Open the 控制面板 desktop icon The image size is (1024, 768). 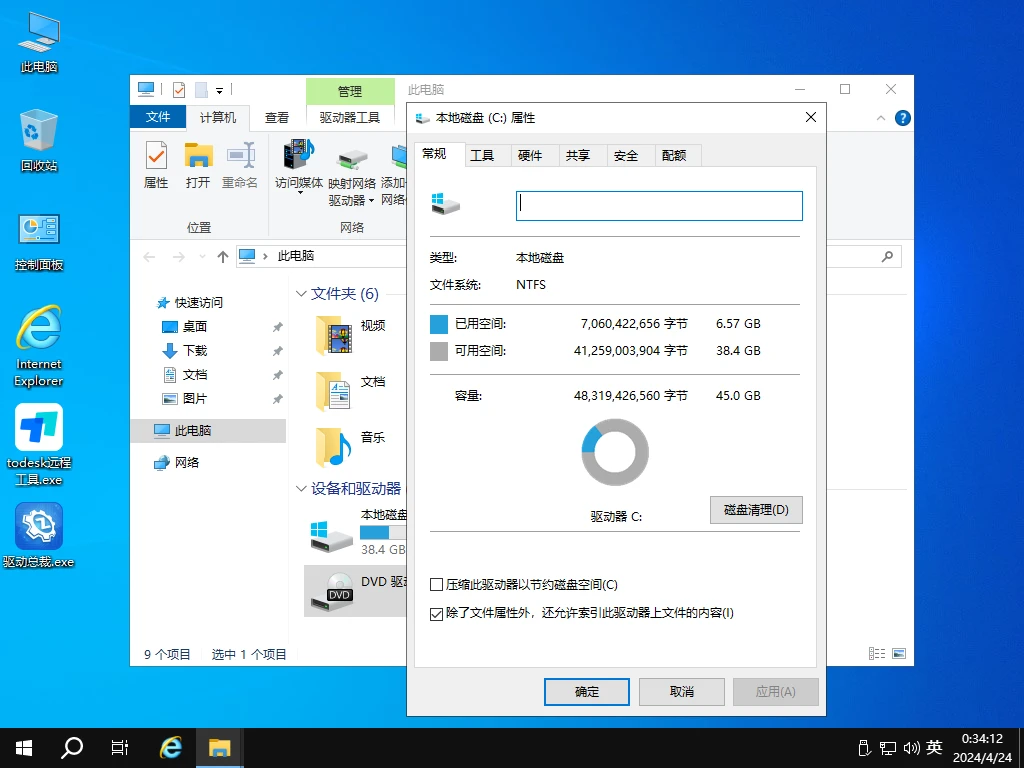[x=39, y=242]
